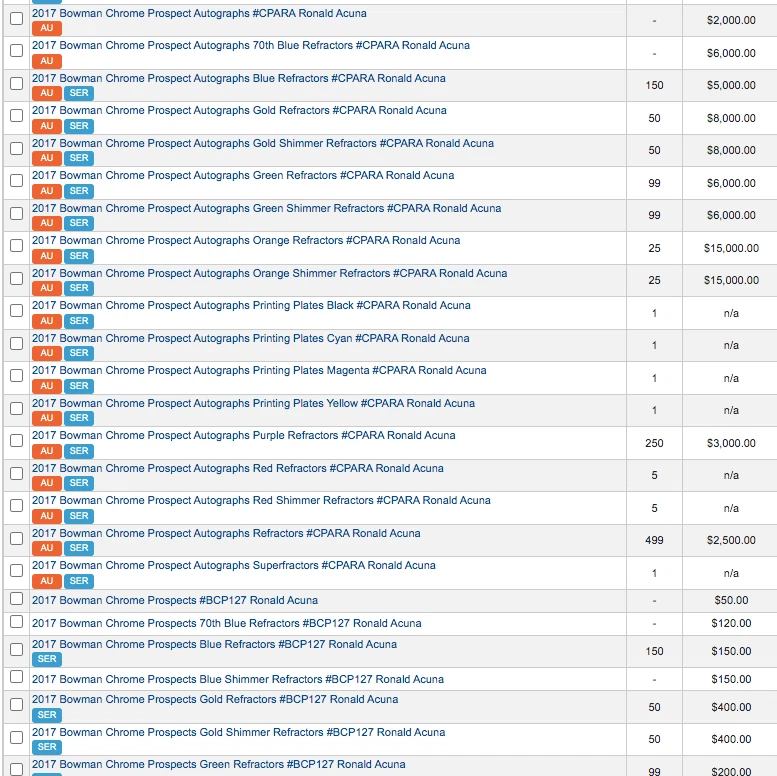The height and width of the screenshot is (776, 777).
Task: Open Prospects 70th Blue Refractors #BCP127 link
Action: [x=226, y=623]
